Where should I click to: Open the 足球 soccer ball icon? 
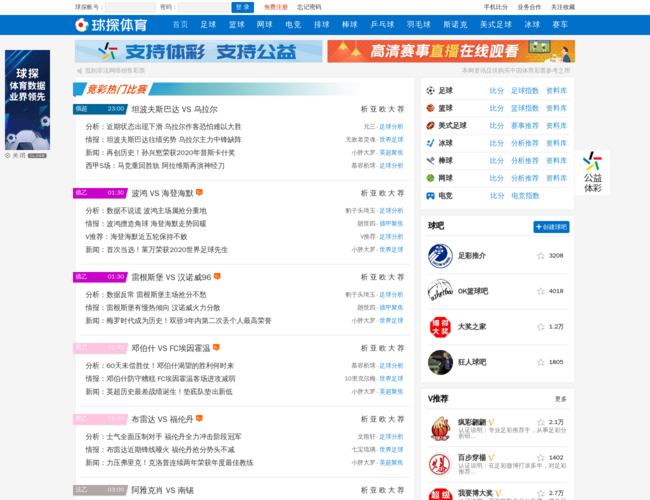430,90
